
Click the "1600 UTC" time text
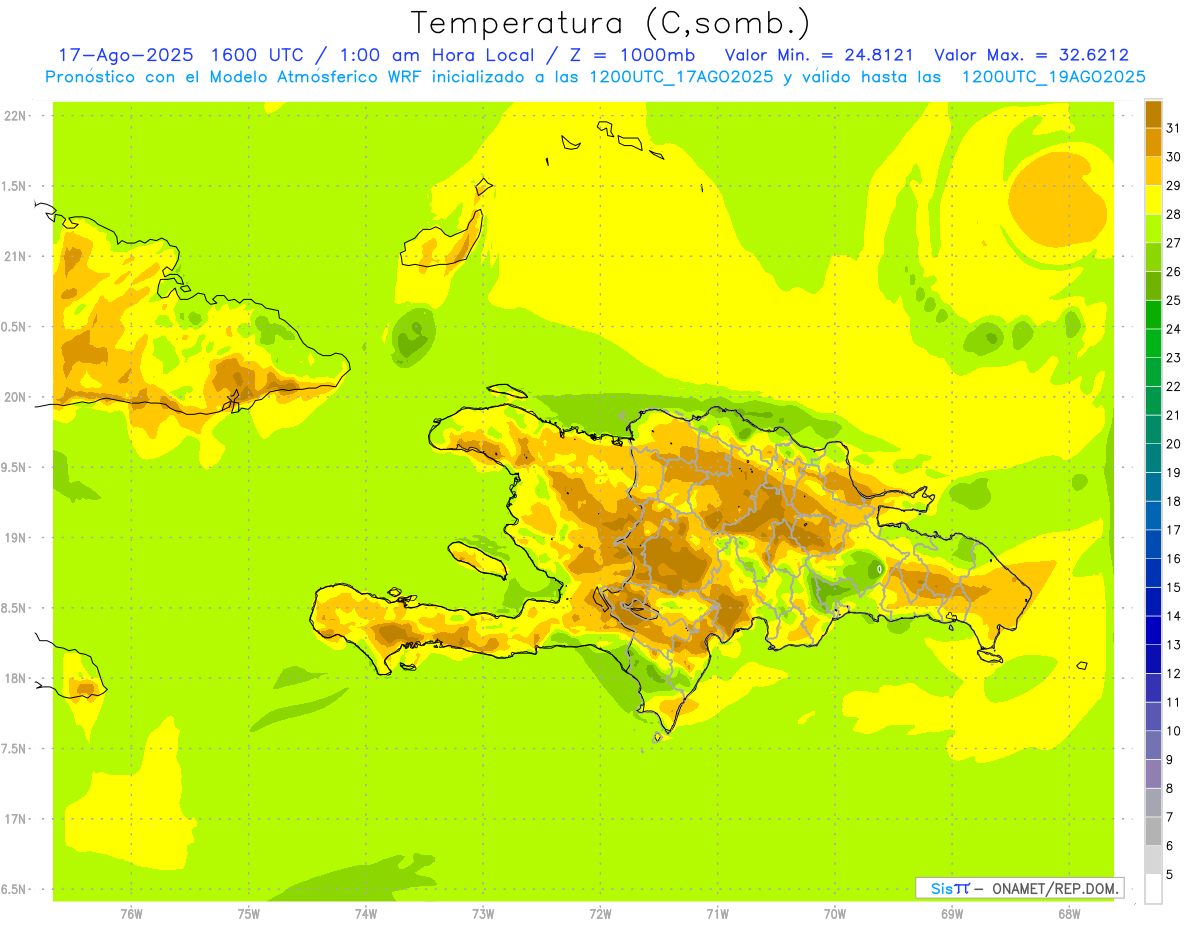click(x=258, y=55)
